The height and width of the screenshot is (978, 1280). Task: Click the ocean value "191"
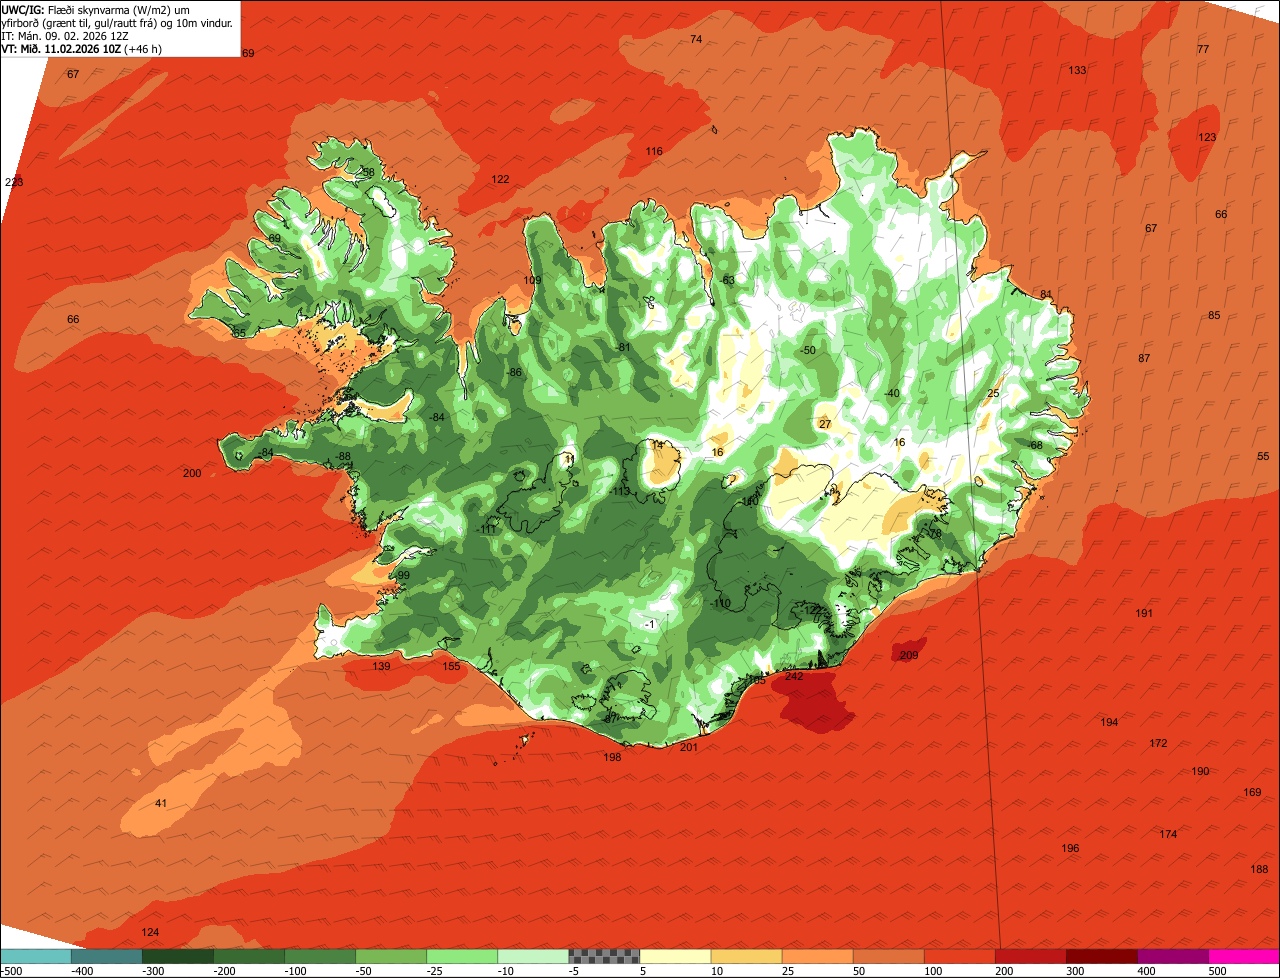click(x=1145, y=613)
